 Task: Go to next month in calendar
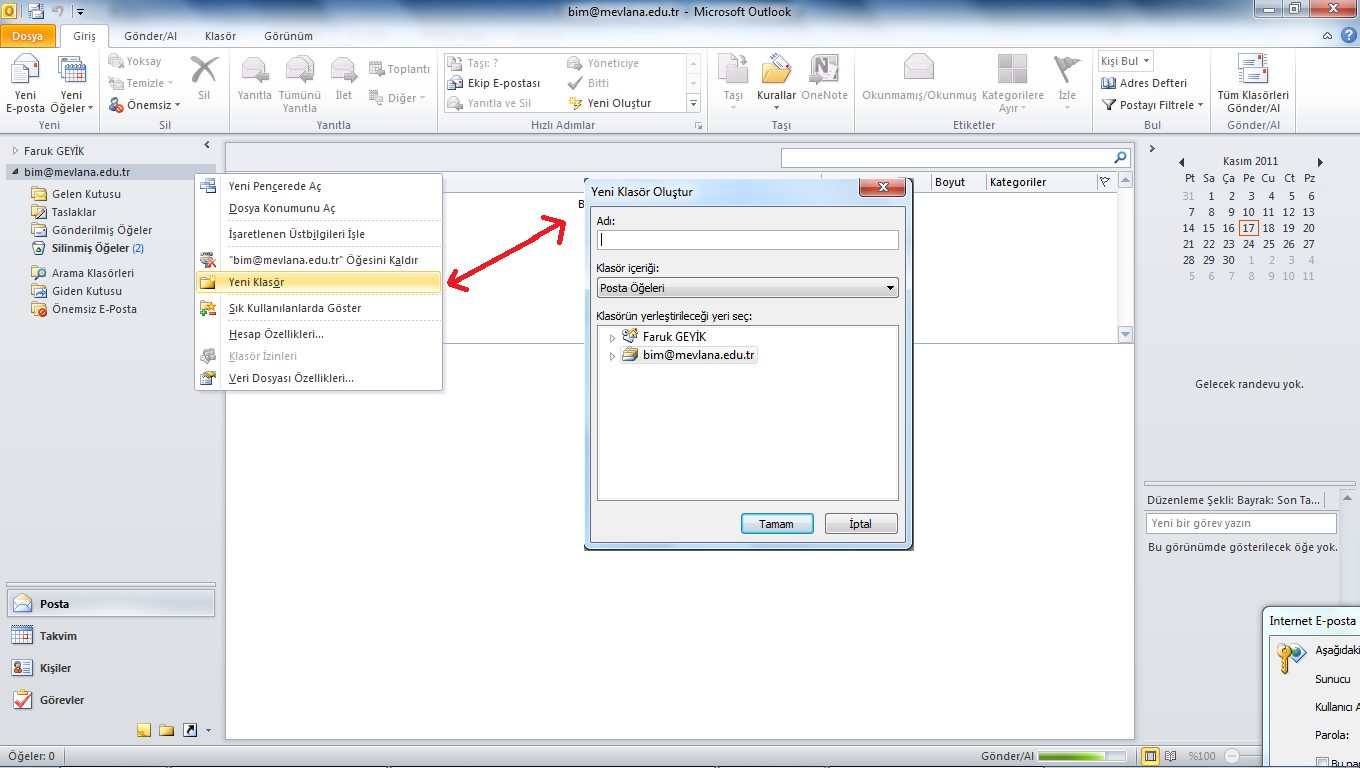coord(1320,162)
